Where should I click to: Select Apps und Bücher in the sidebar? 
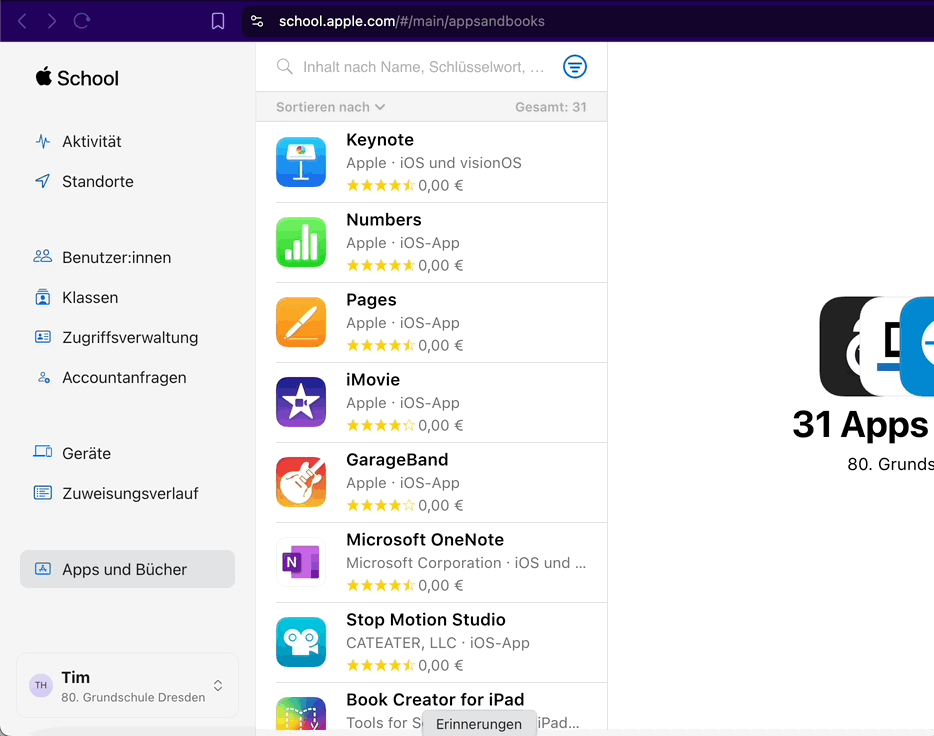pyautogui.click(x=127, y=569)
